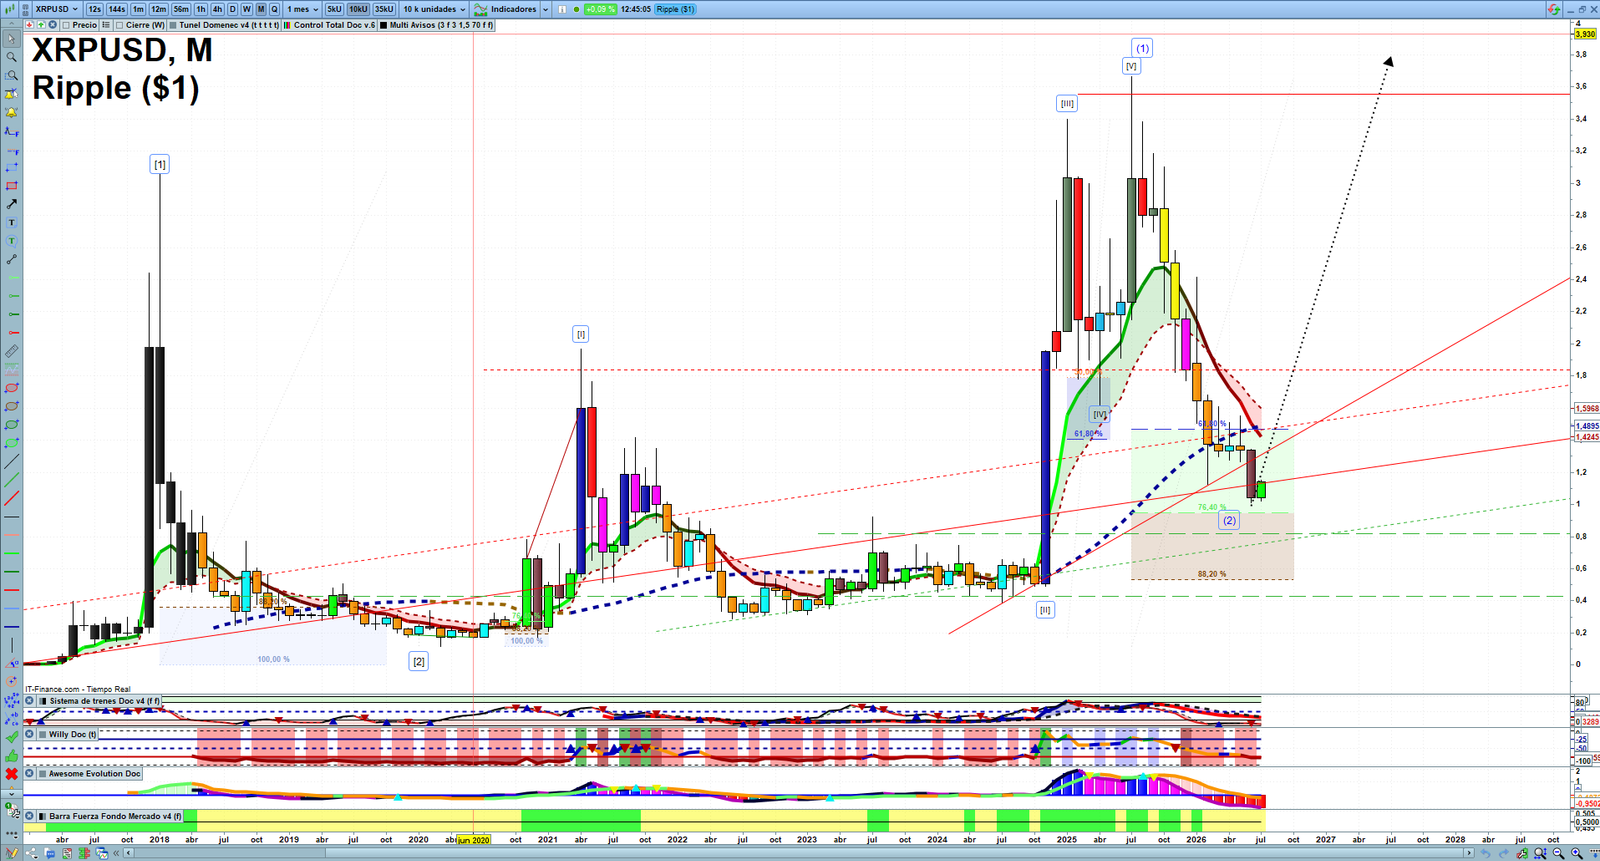
Task: Click the green checkmark icon
Action: click(x=11, y=737)
